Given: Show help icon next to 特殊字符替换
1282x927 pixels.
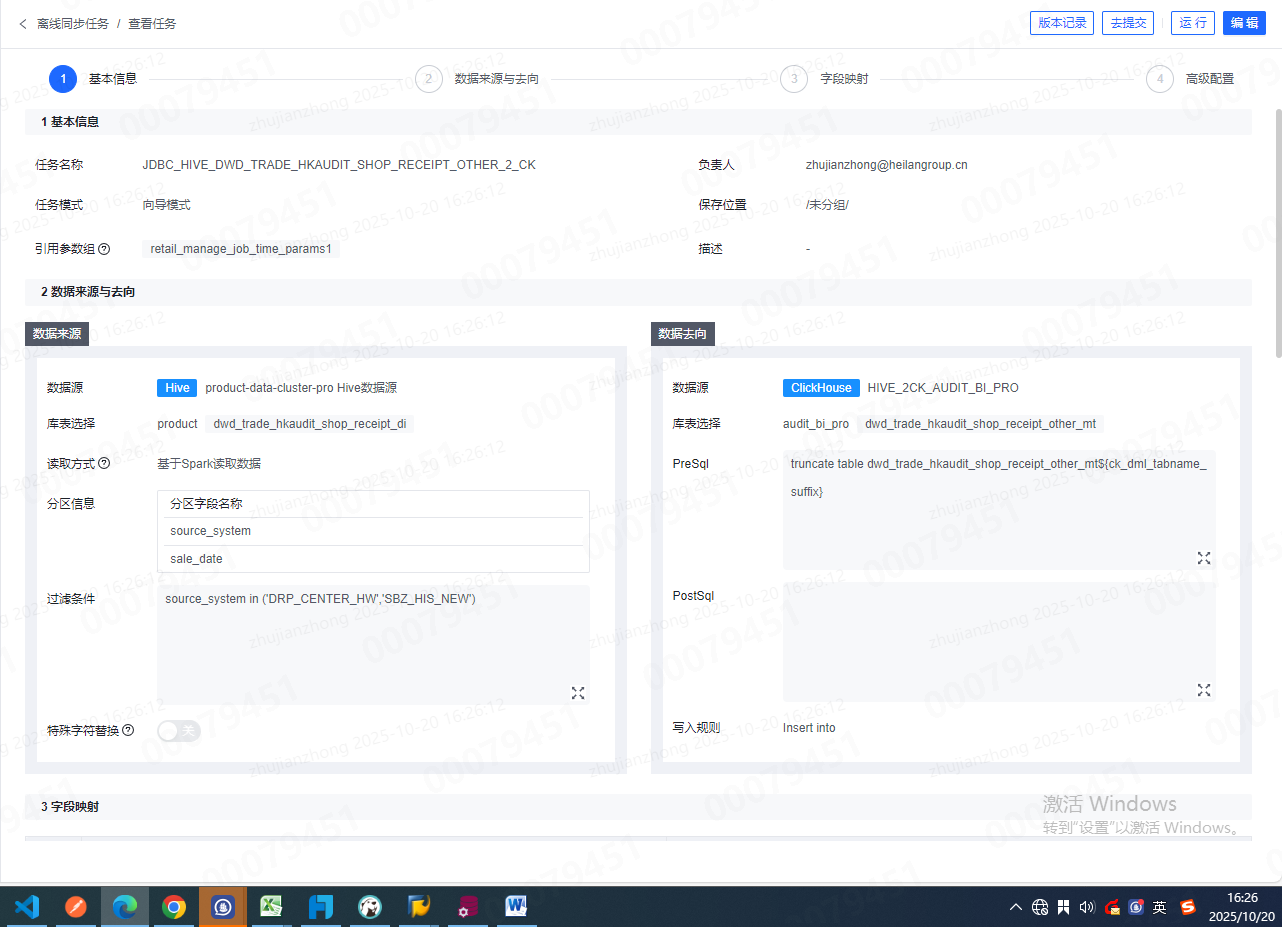Looking at the screenshot, I should click(x=128, y=731).
